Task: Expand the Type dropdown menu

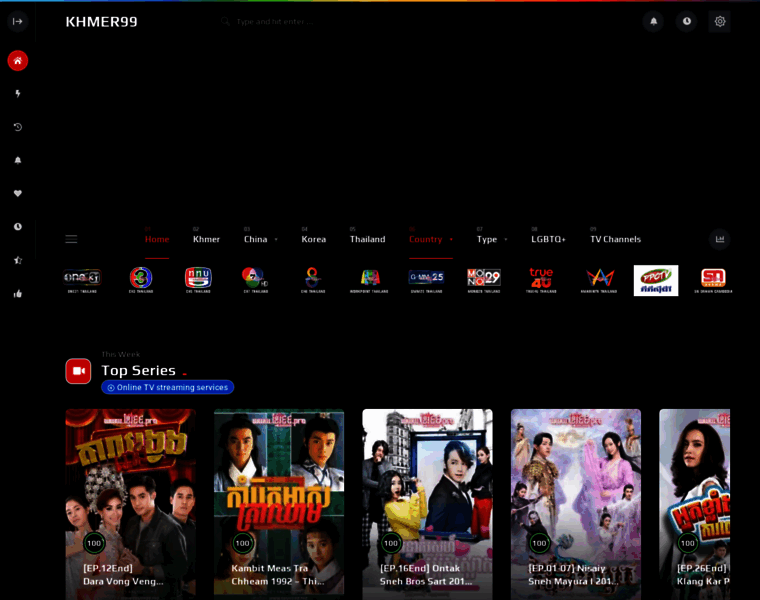Action: point(491,239)
